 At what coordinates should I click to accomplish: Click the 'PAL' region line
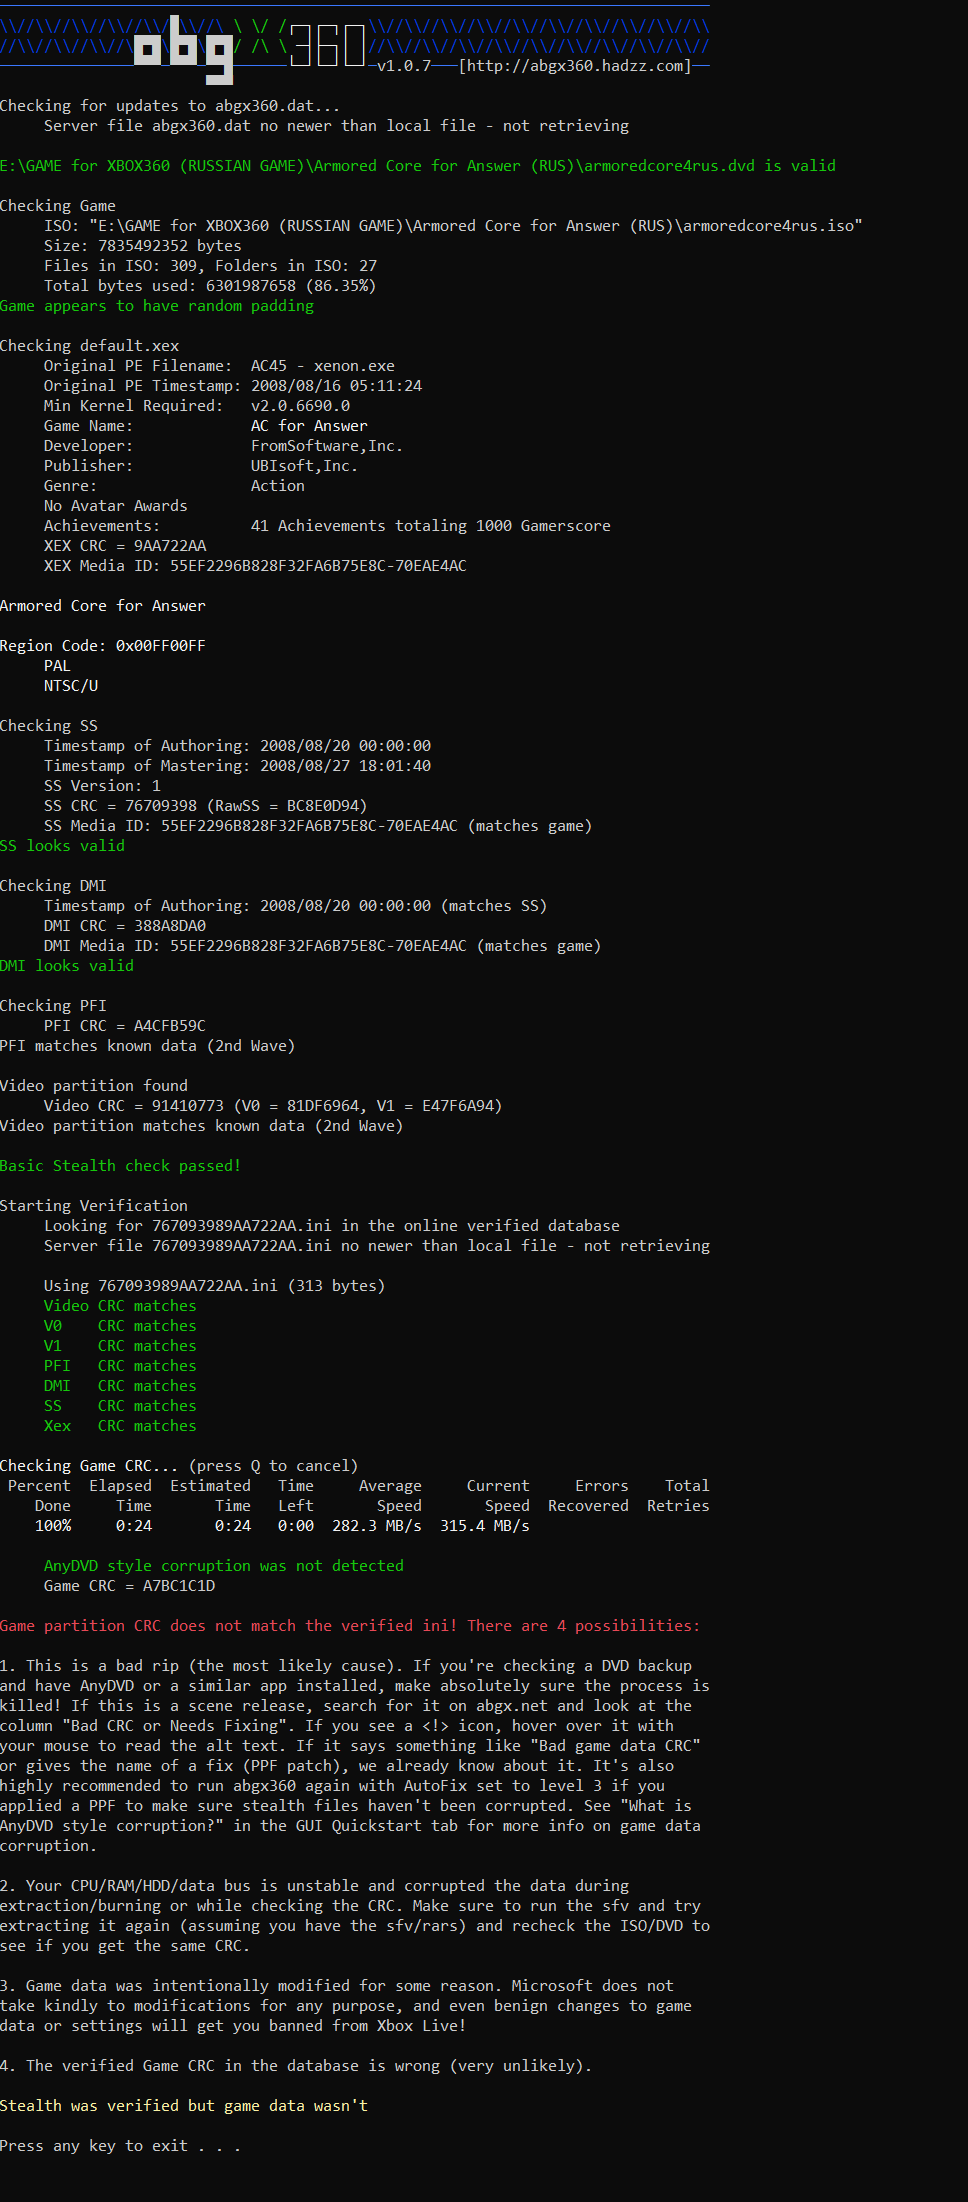(x=57, y=666)
